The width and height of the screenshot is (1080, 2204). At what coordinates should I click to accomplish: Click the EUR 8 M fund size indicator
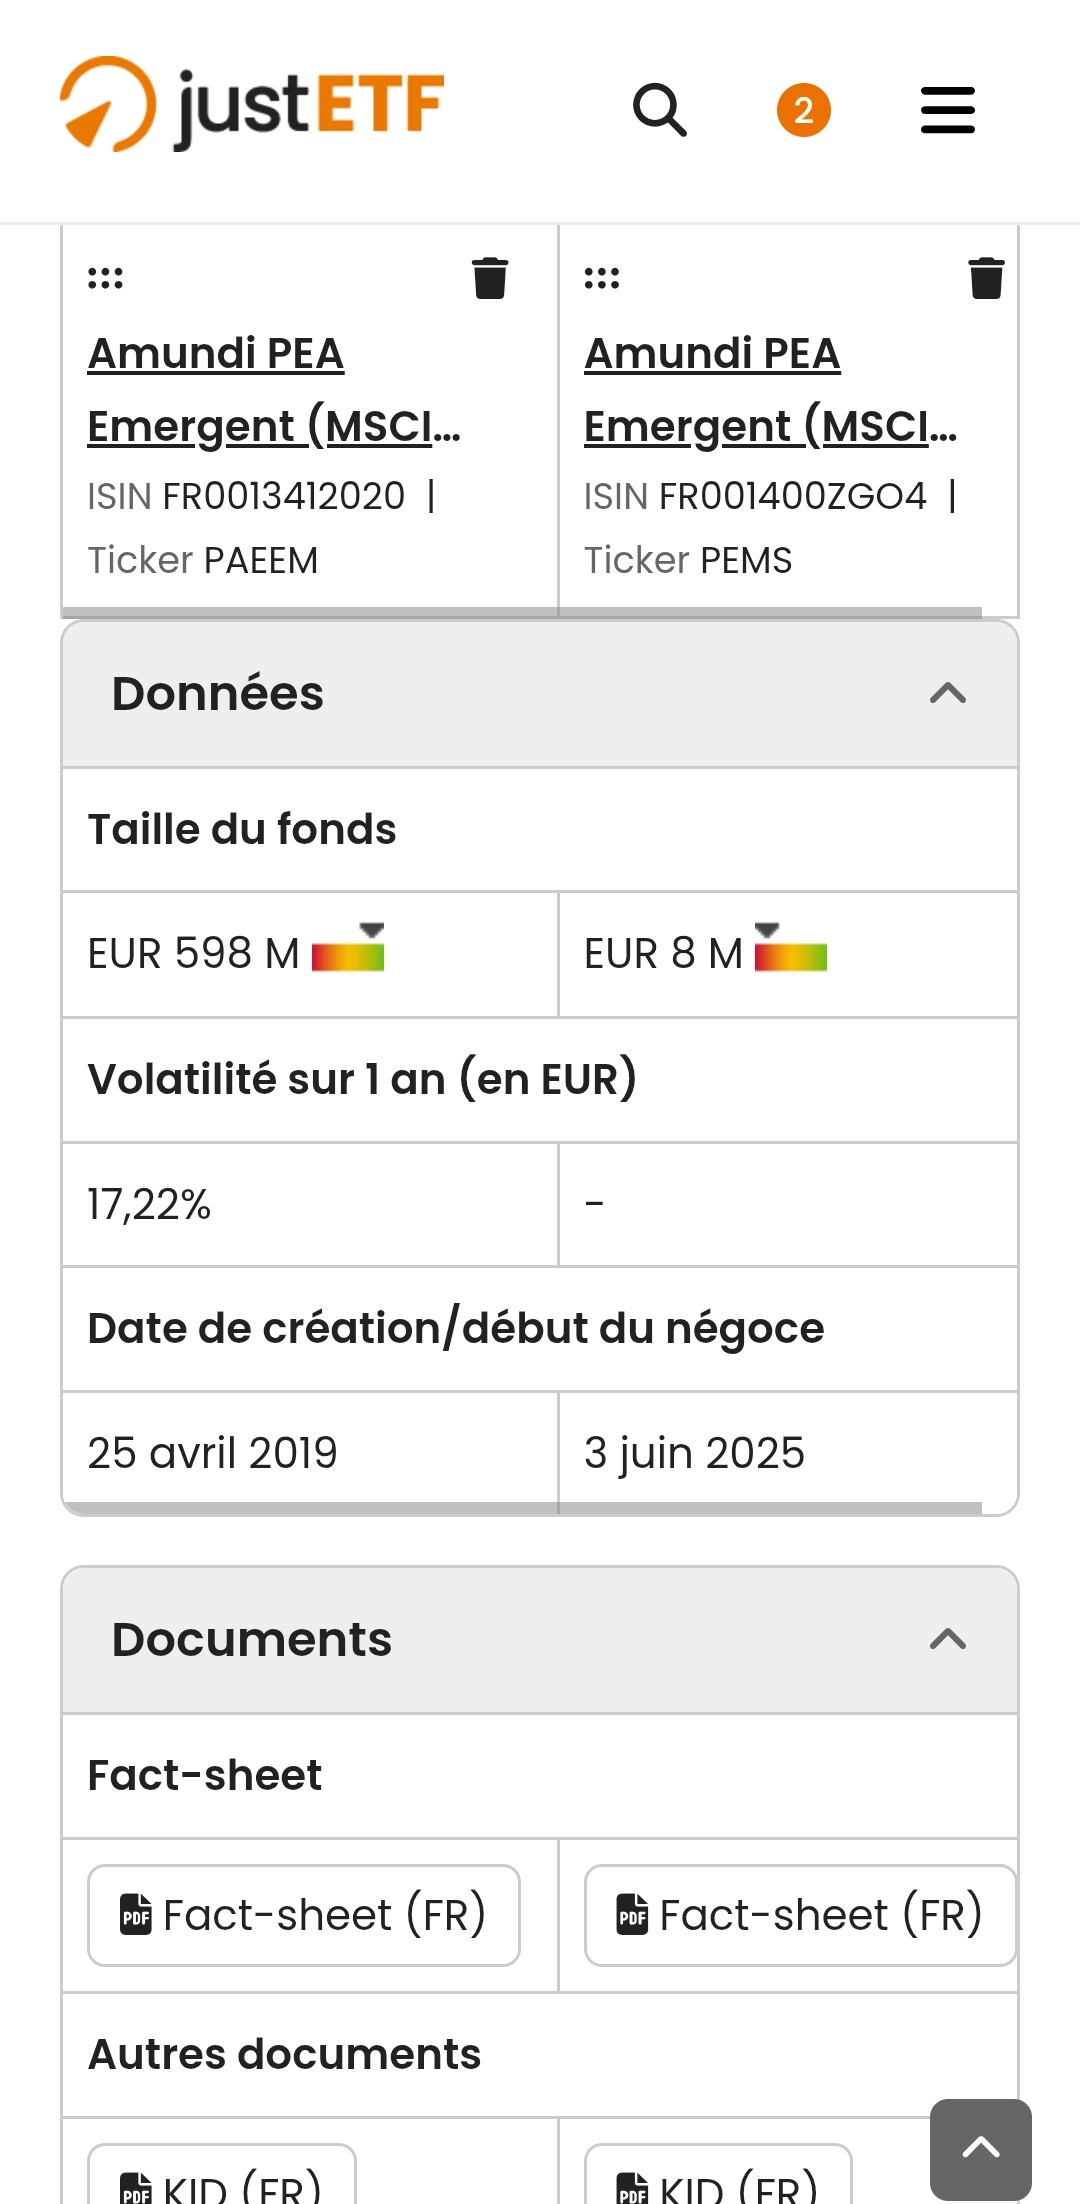tap(791, 949)
